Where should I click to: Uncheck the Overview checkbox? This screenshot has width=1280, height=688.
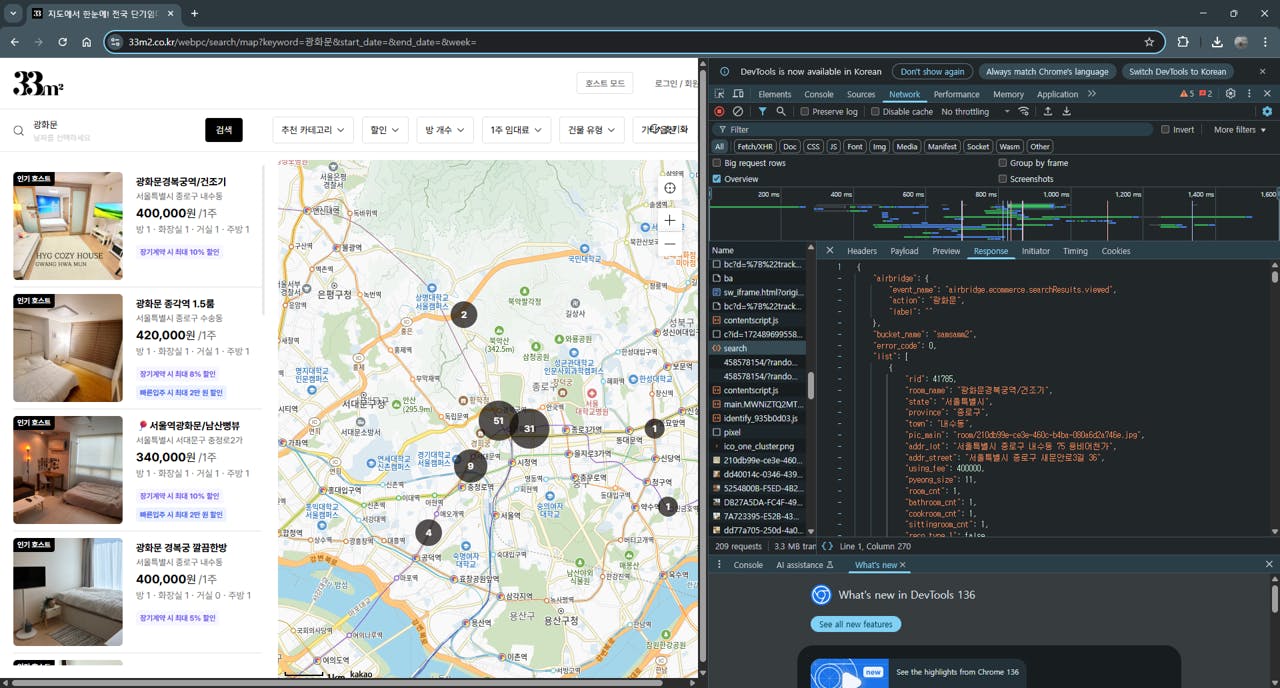tap(717, 179)
